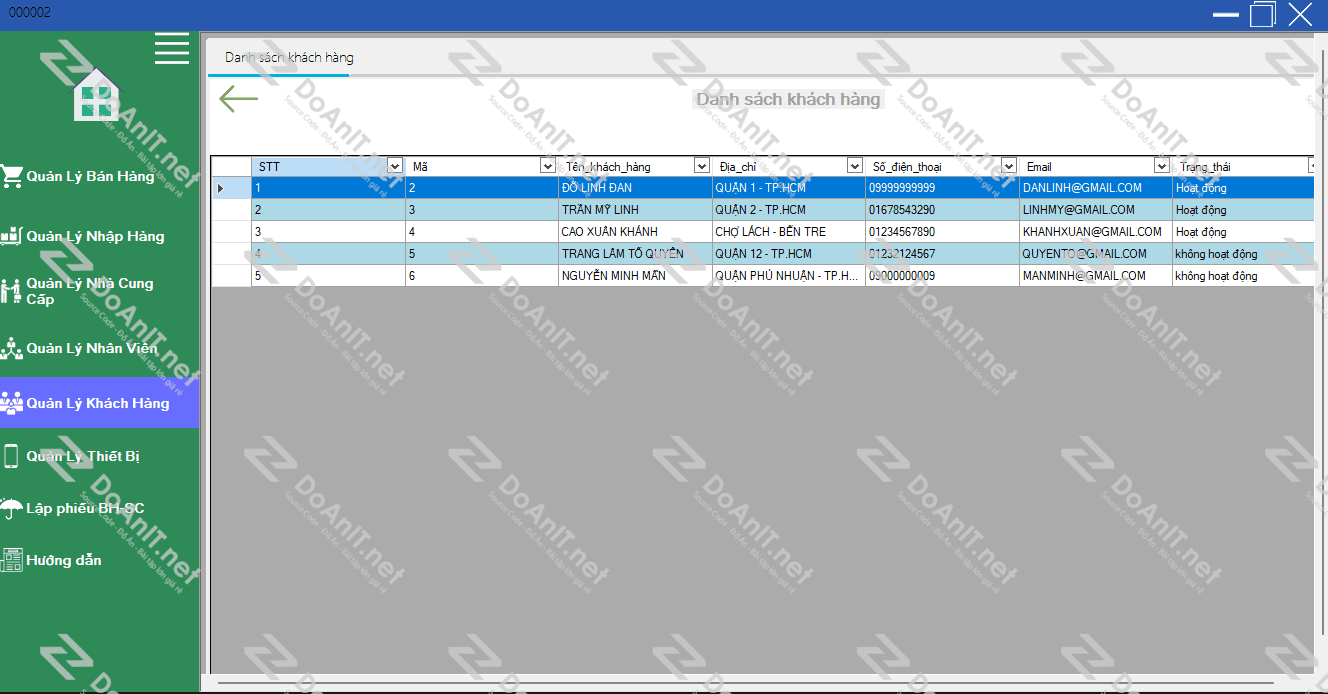Select customer NGUYỄN MINH MẪN cell
Screen dimensions: 1328x694
(635, 276)
